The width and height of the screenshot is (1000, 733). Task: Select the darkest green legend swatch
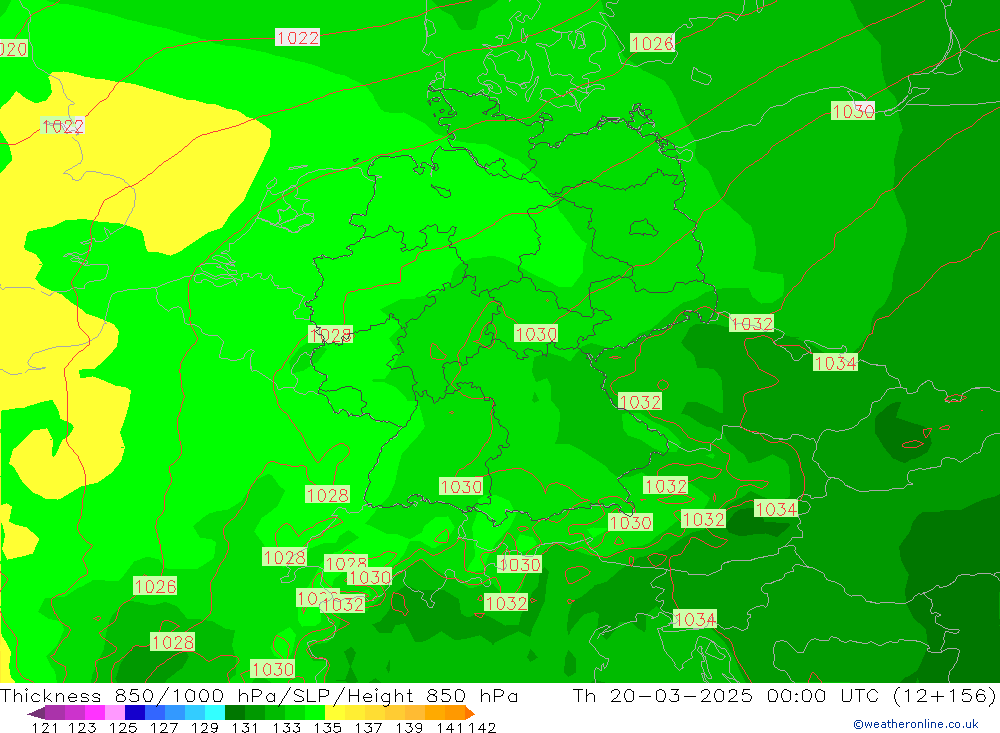click(x=235, y=713)
